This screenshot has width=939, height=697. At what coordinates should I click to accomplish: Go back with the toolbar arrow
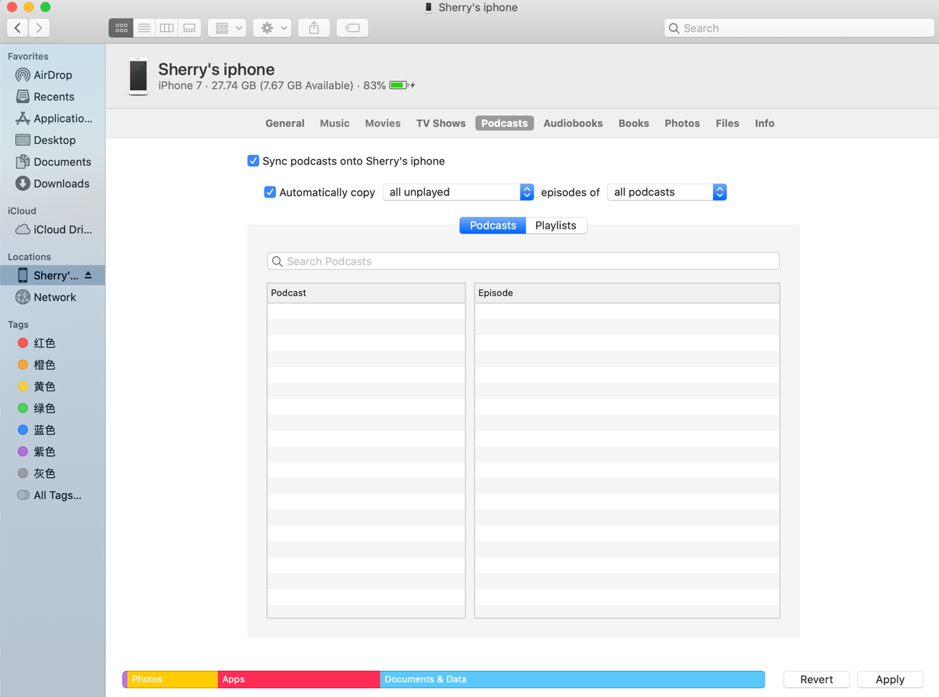tap(18, 28)
